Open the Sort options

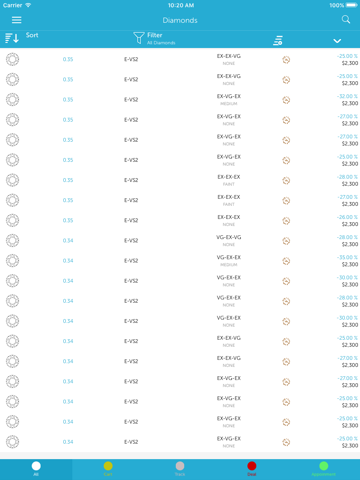coord(22,38)
